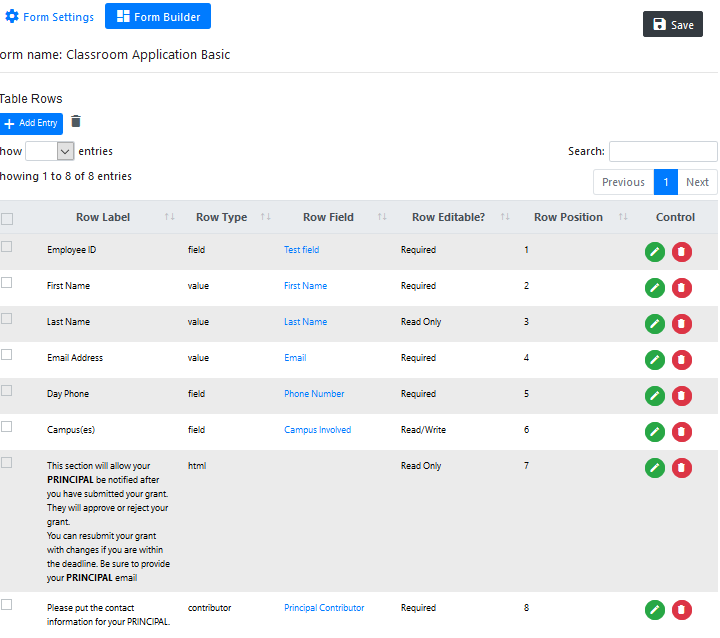Open the Form Builder tab

[x=157, y=17]
